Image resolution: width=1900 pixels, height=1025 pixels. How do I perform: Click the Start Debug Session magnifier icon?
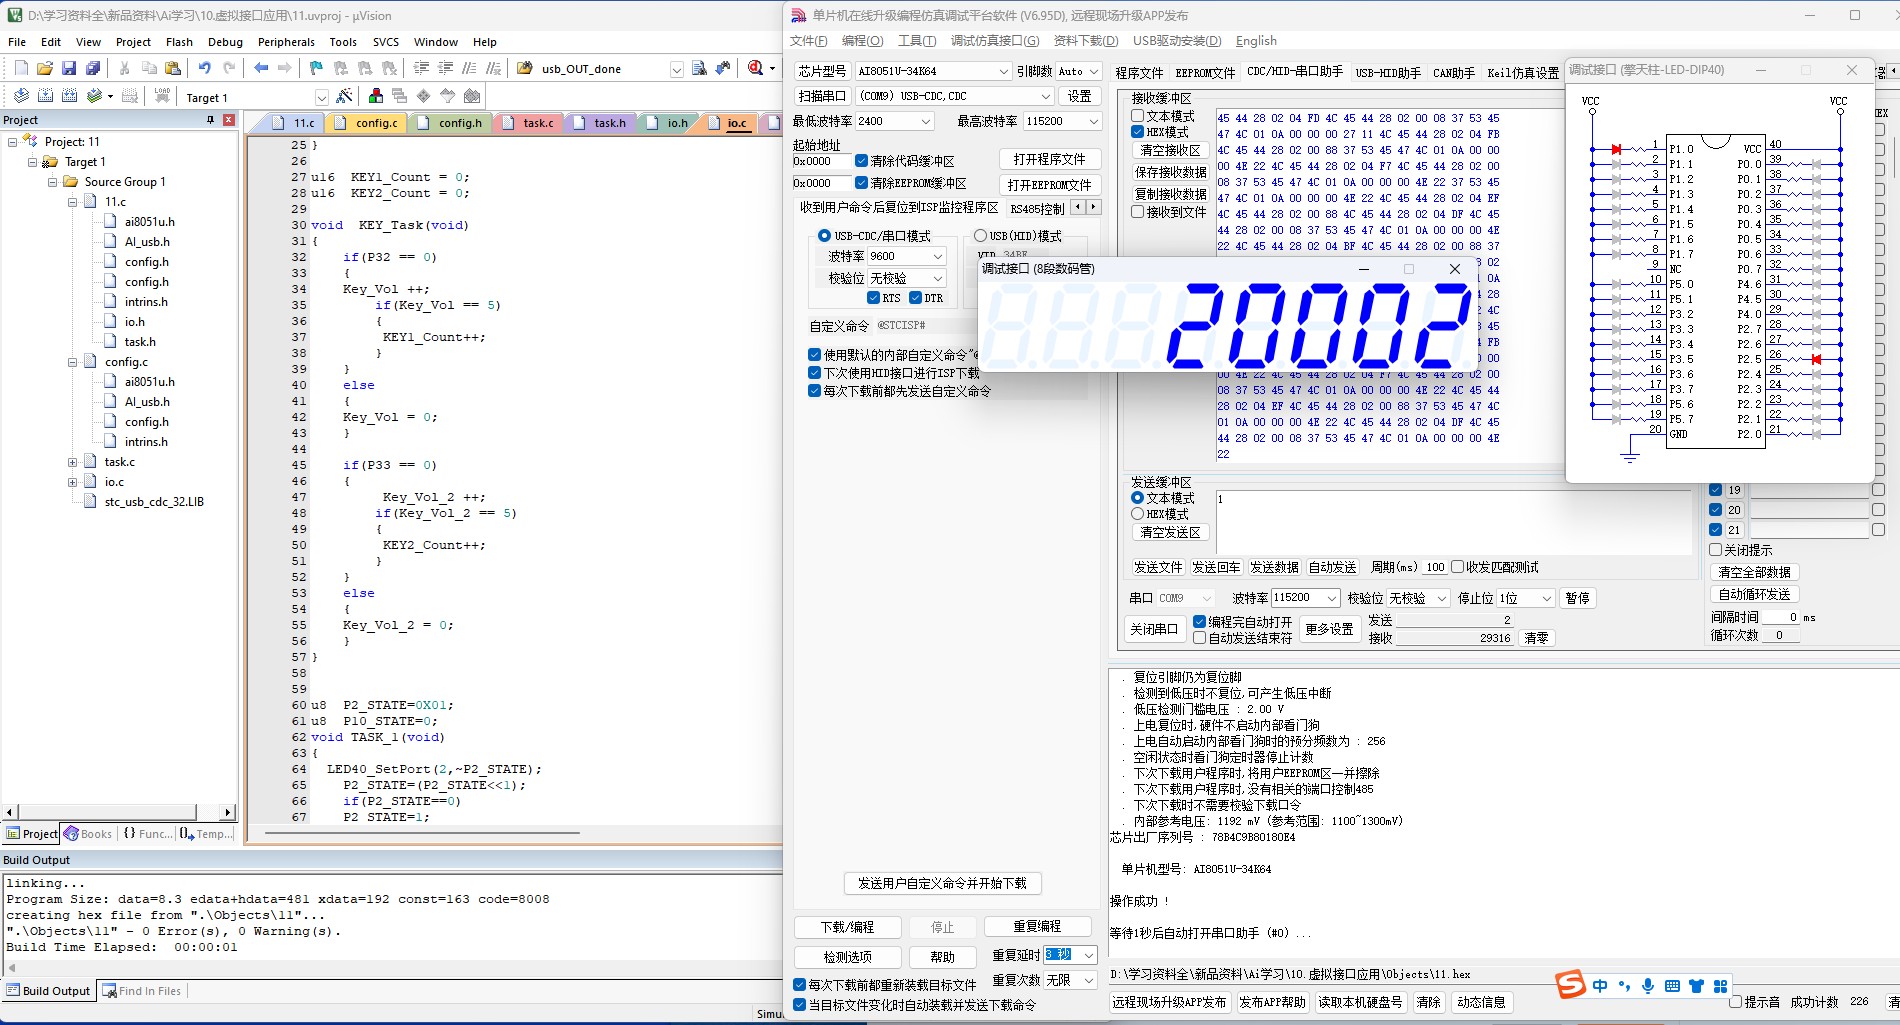pos(756,68)
